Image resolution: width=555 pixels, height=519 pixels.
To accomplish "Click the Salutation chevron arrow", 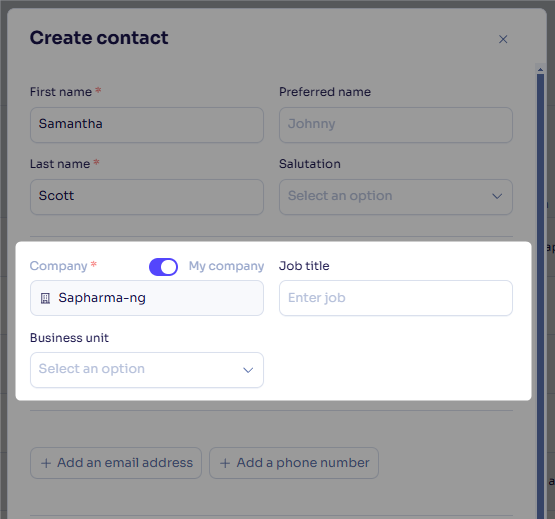I will click(497, 196).
